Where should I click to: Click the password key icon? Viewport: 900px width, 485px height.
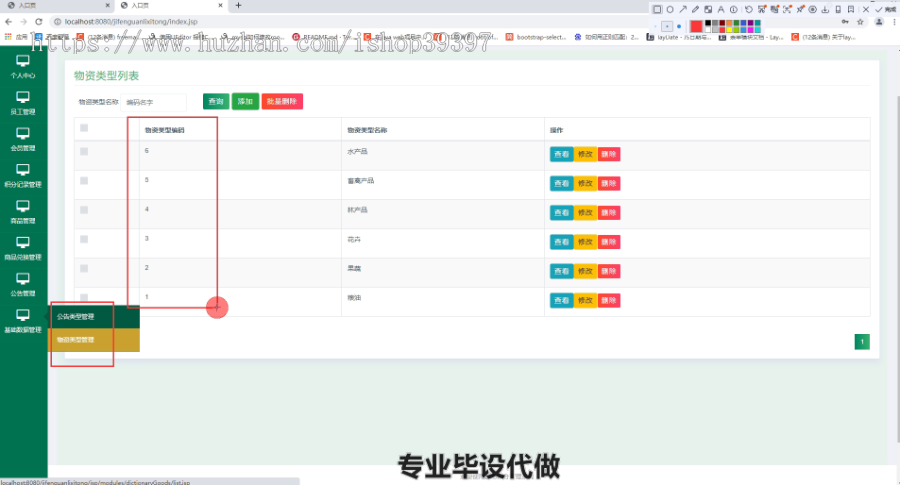[x=845, y=22]
